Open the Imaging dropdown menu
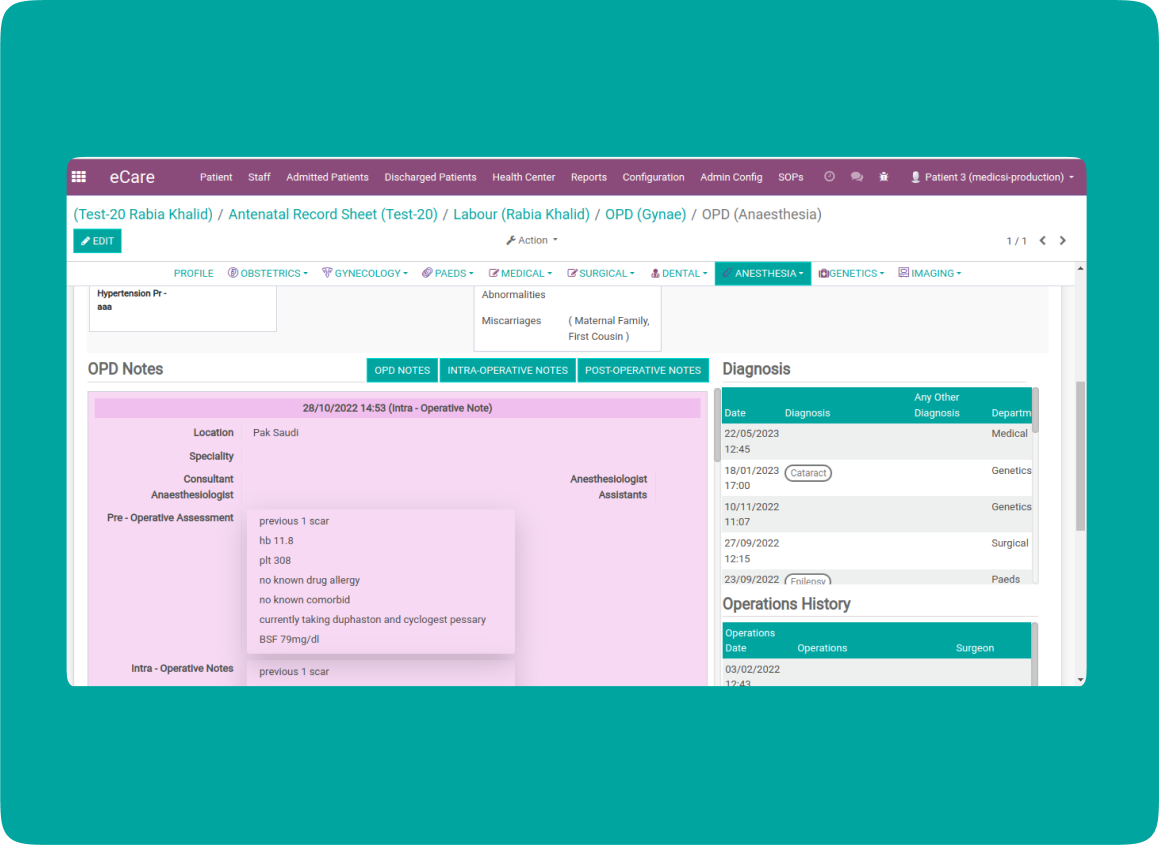This screenshot has height=845, width=1159. click(x=930, y=273)
